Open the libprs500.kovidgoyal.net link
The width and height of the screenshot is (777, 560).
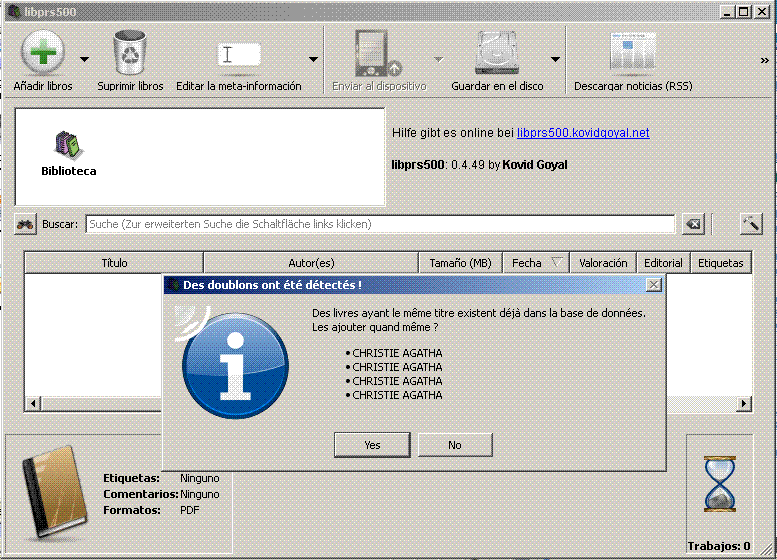[583, 133]
